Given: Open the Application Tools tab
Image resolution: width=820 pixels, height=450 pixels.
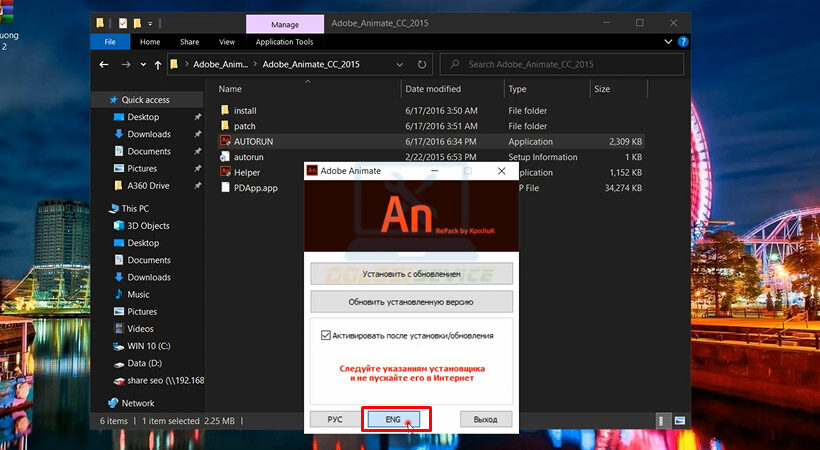Looking at the screenshot, I should coord(284,42).
